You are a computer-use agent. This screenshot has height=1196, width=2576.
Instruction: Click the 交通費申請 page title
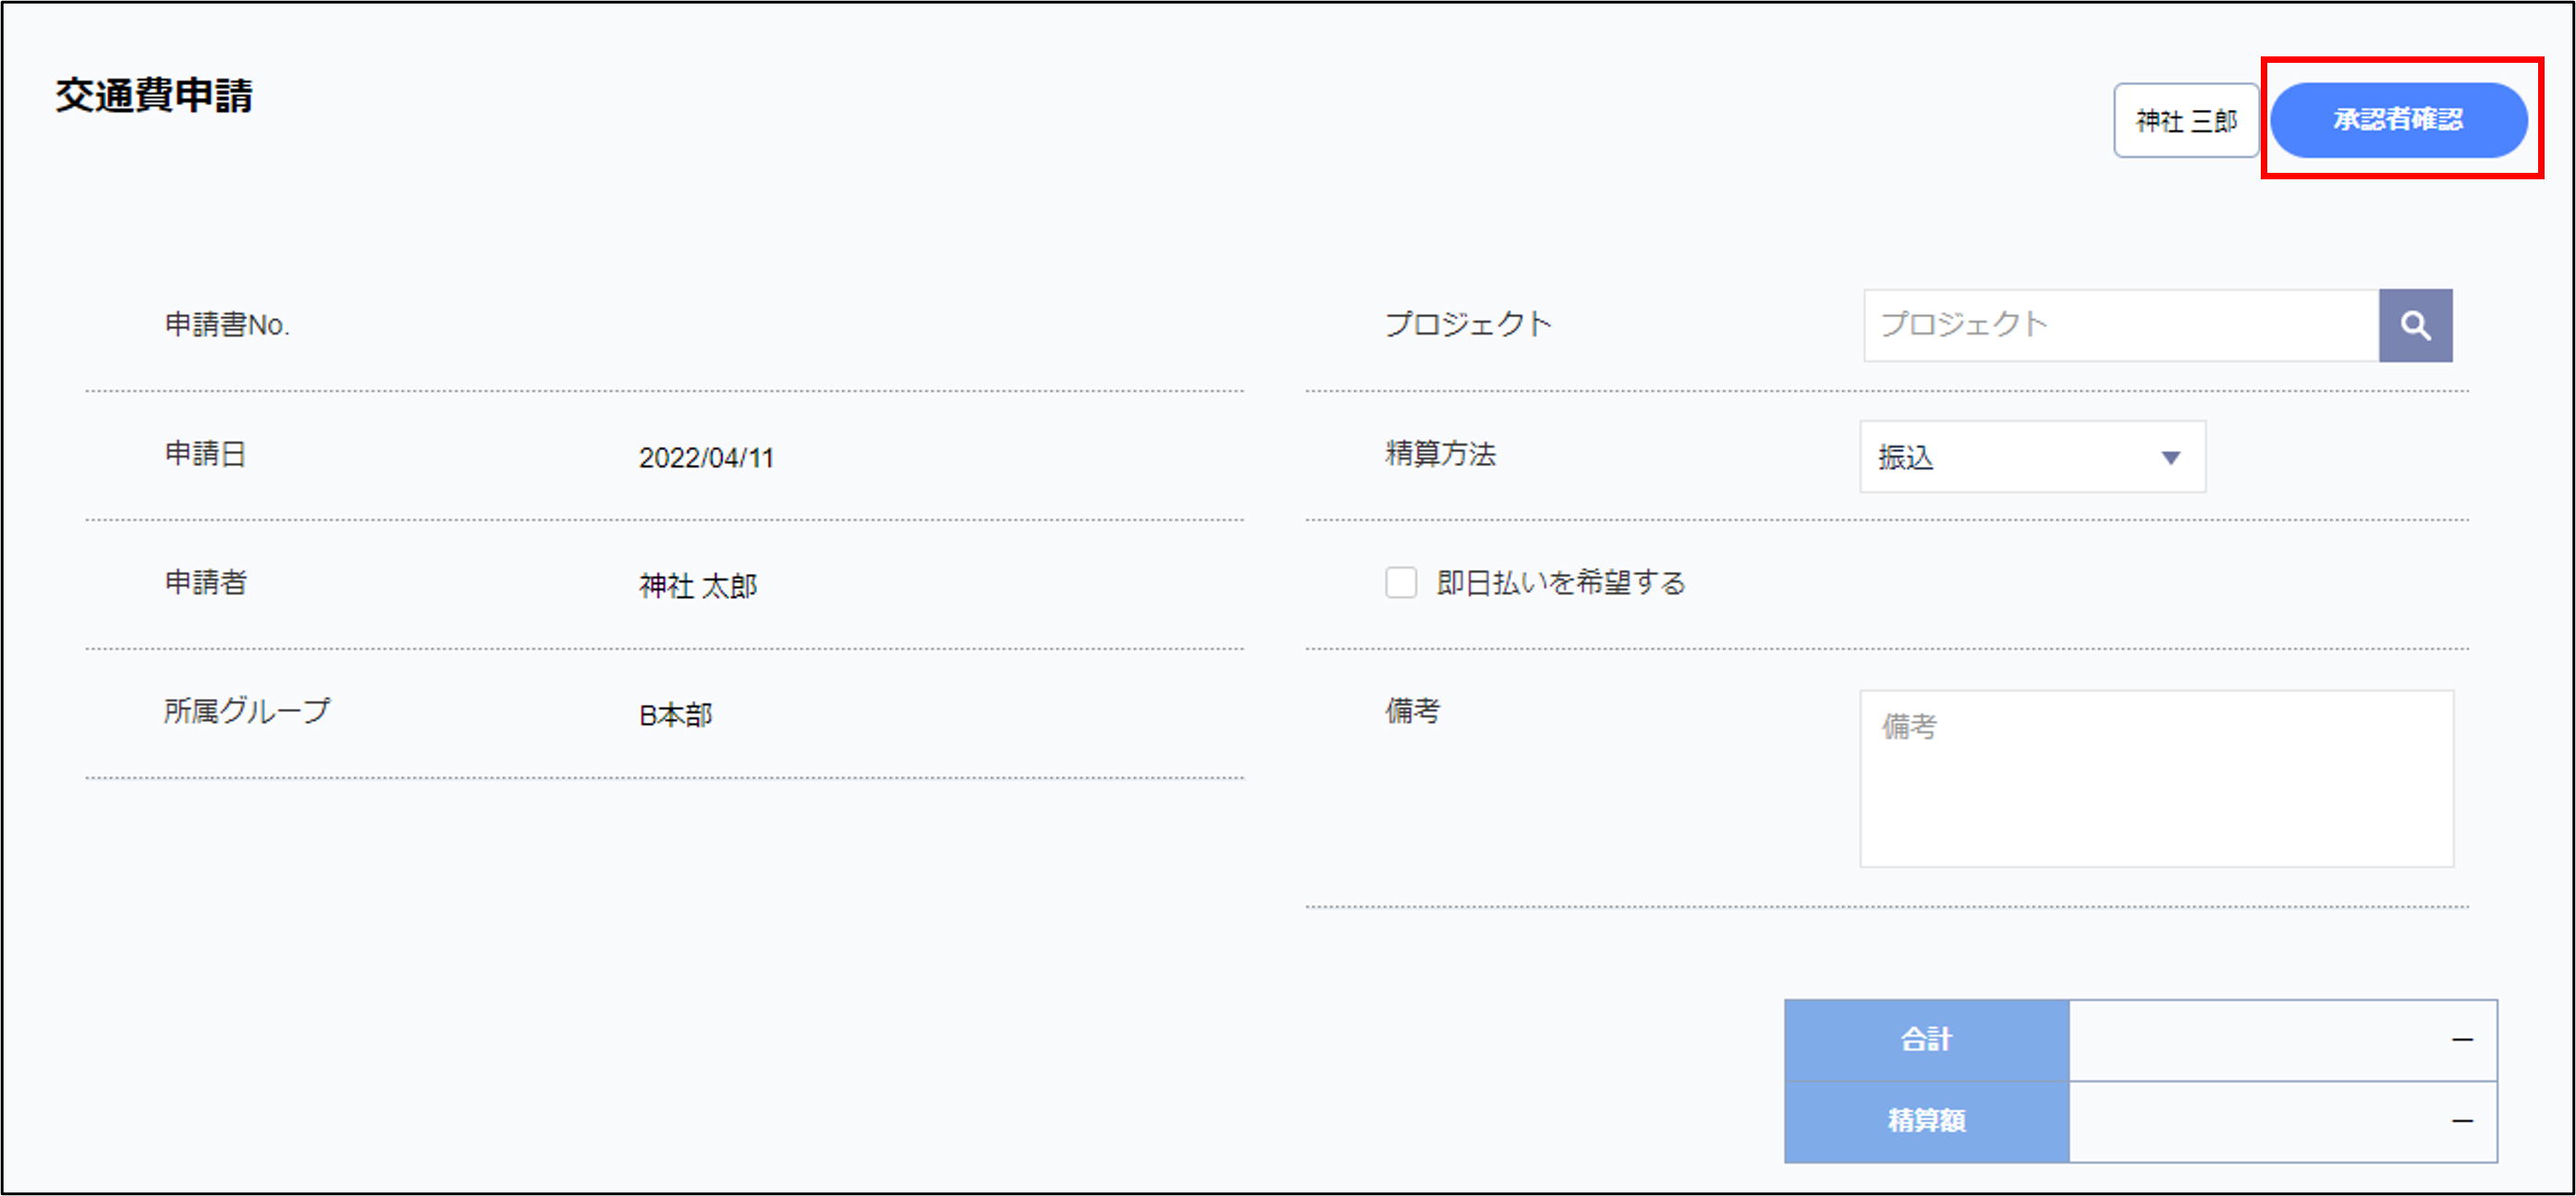[x=154, y=96]
